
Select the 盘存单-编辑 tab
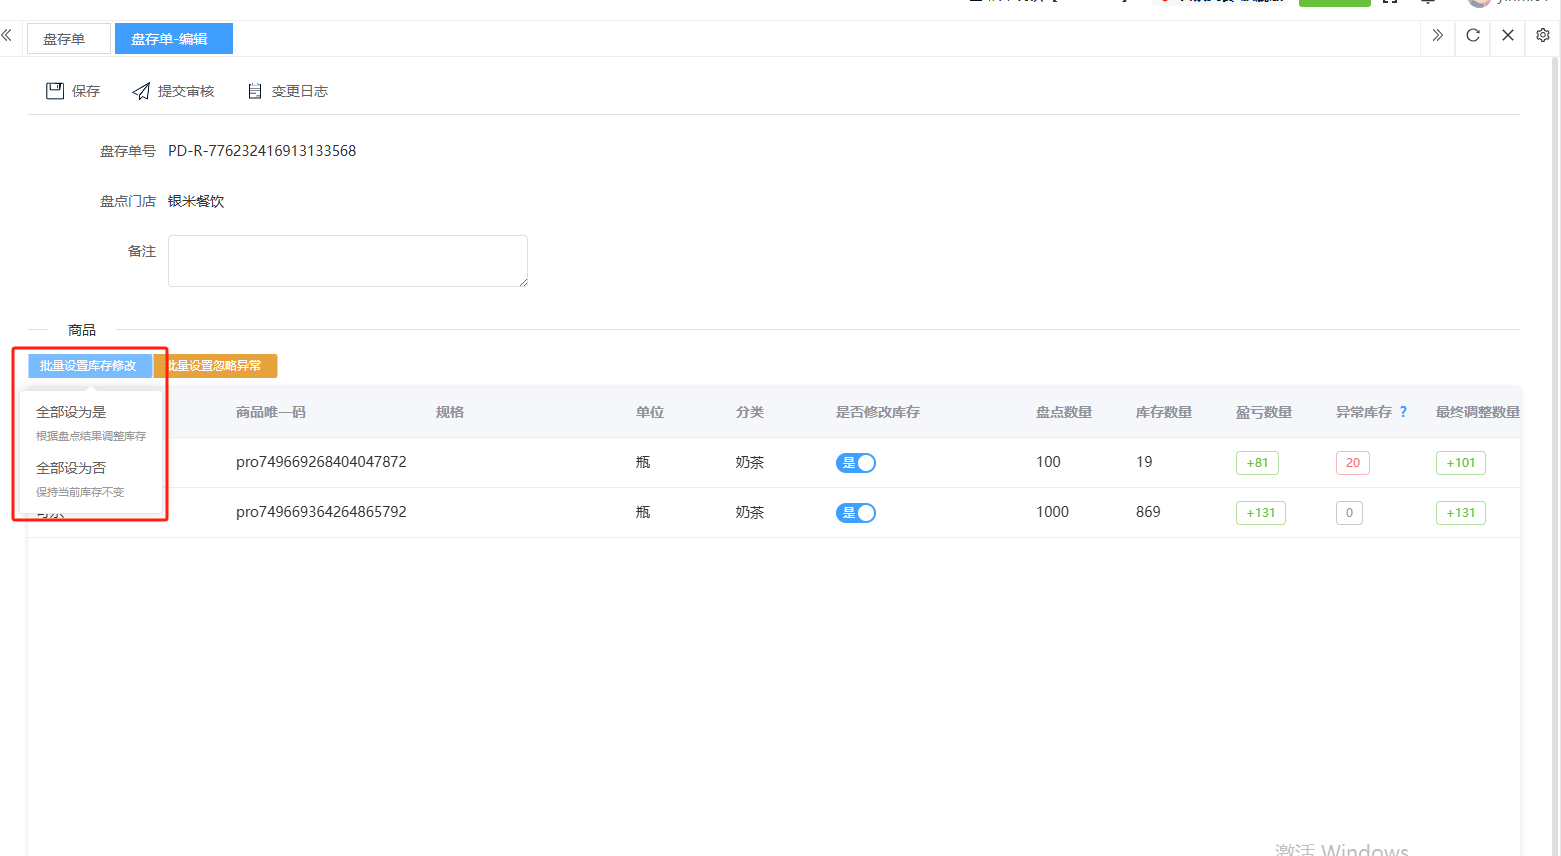[x=170, y=39]
